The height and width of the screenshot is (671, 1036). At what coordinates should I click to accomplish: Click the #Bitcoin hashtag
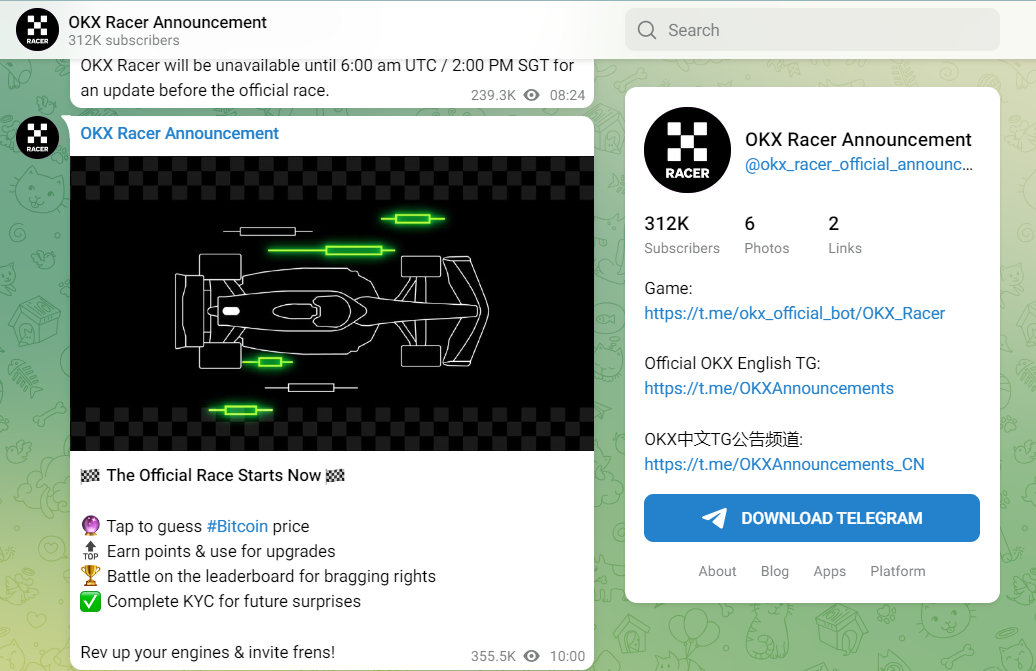(x=237, y=526)
